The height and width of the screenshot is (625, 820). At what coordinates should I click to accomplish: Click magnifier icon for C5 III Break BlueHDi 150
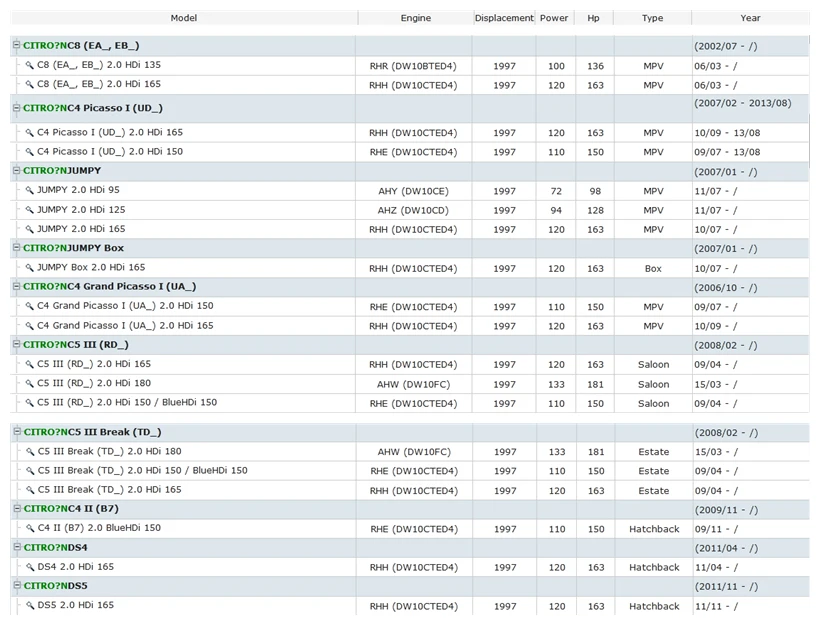[30, 471]
